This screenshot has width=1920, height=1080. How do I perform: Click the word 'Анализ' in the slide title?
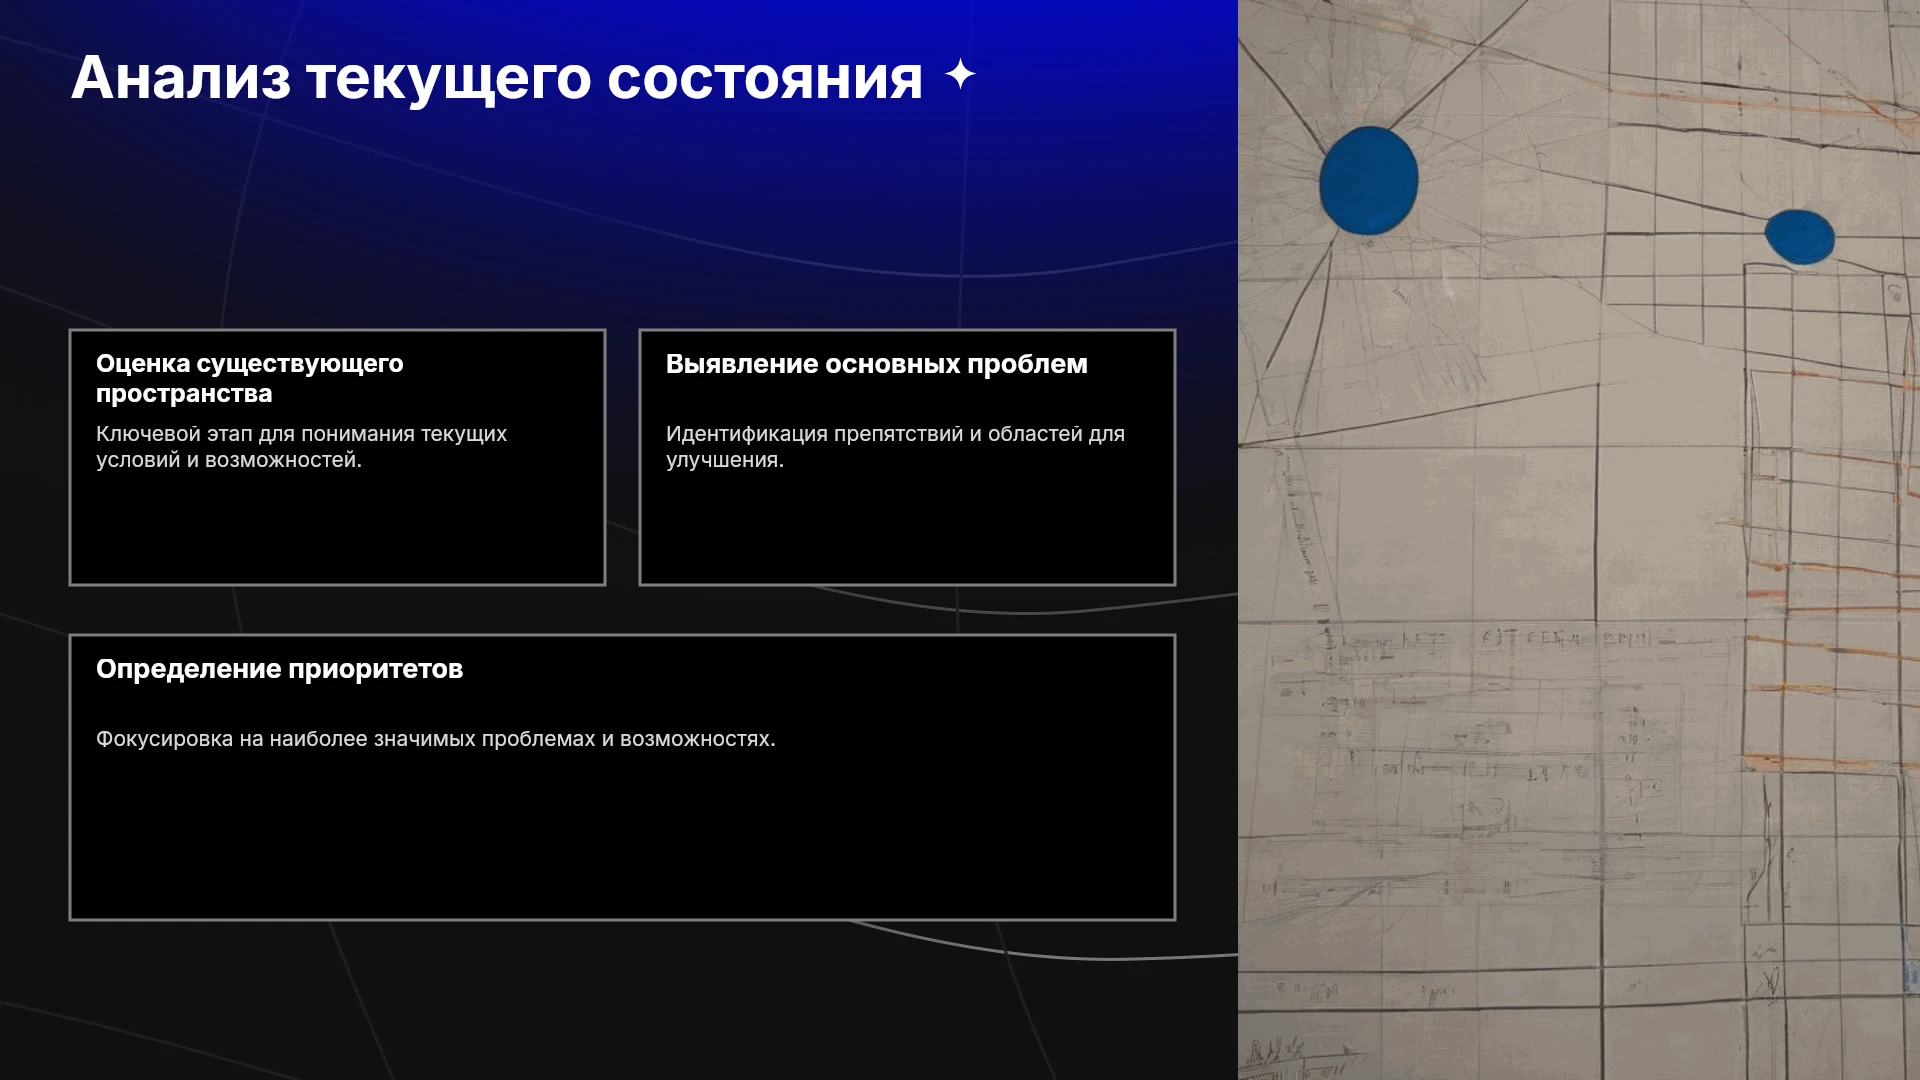coord(181,78)
